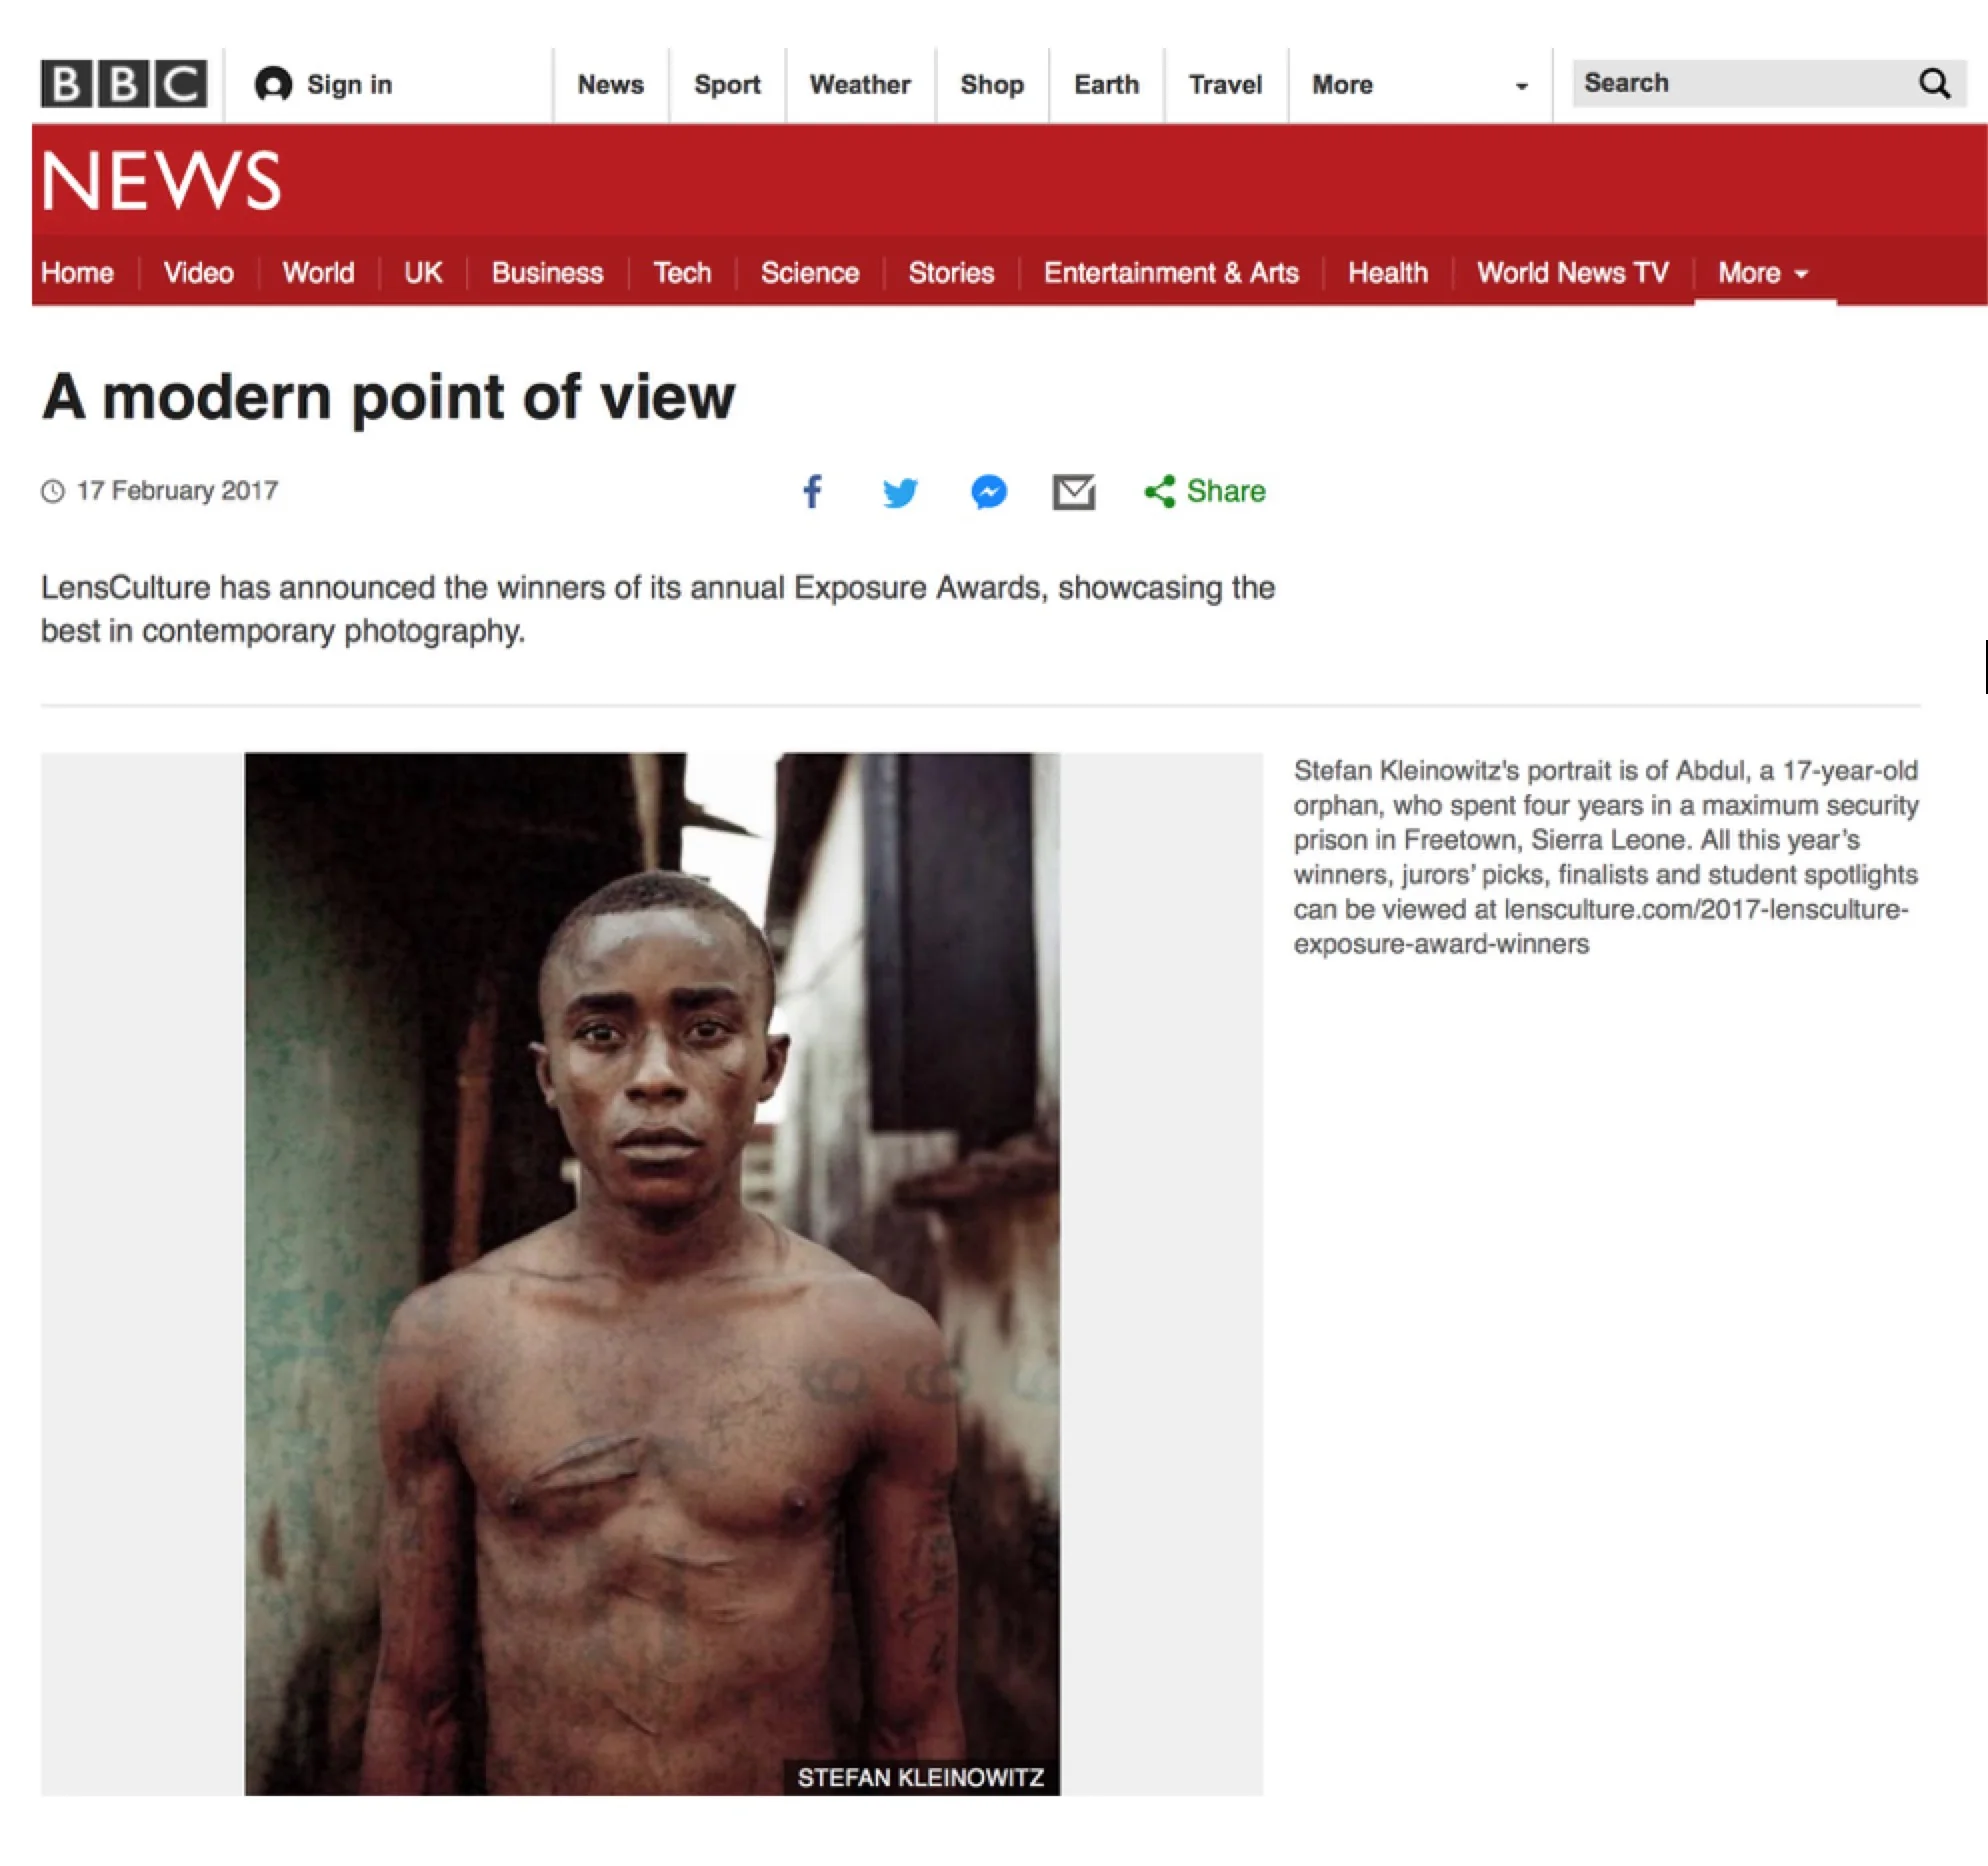
Task: Share via Messenger icon
Action: [989, 491]
